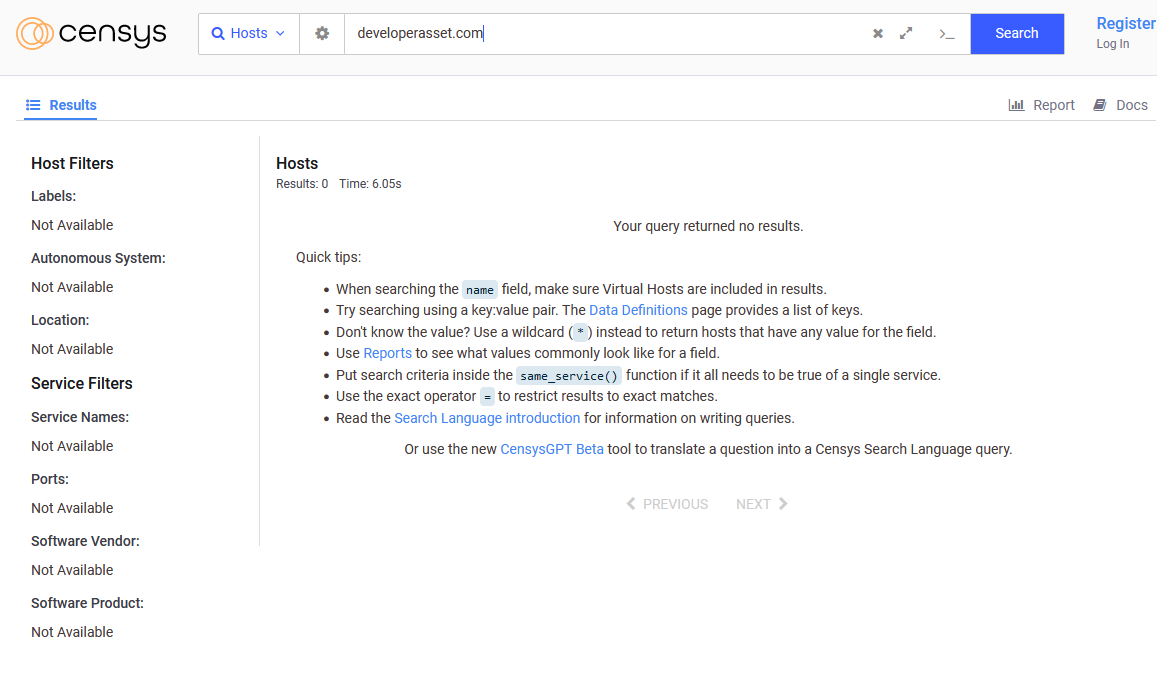Click the Ports filter label
Image resolution: width=1157 pixels, height=683 pixels.
[x=49, y=479]
